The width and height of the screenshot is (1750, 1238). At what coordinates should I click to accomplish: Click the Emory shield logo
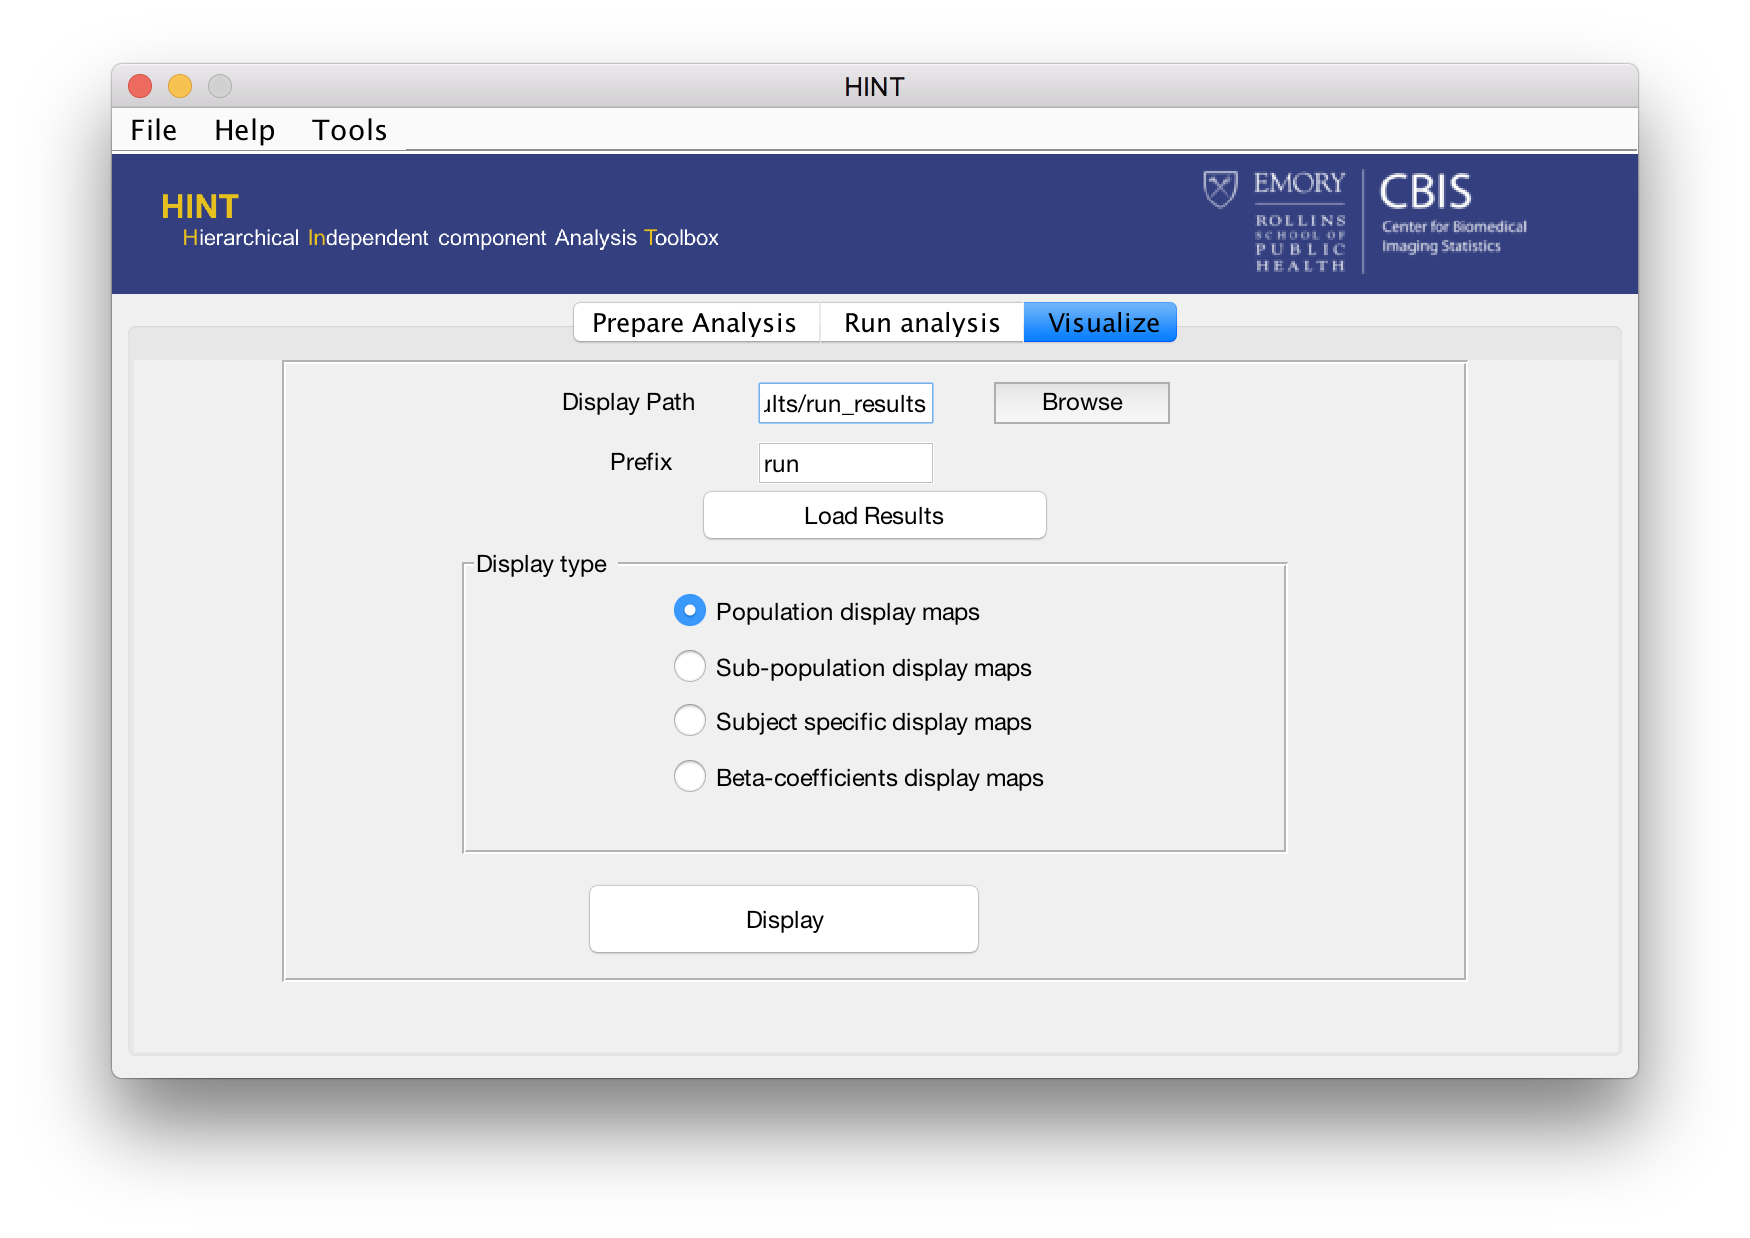point(1220,189)
